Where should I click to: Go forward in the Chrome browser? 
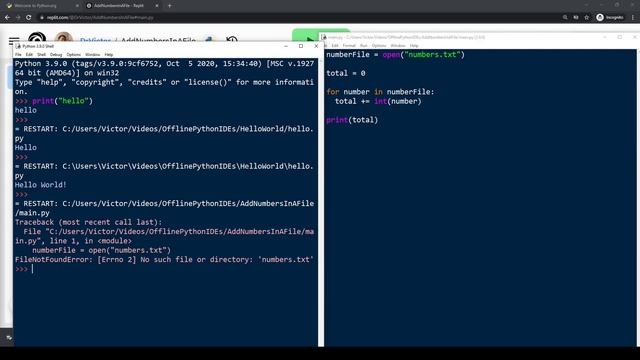[18, 18]
